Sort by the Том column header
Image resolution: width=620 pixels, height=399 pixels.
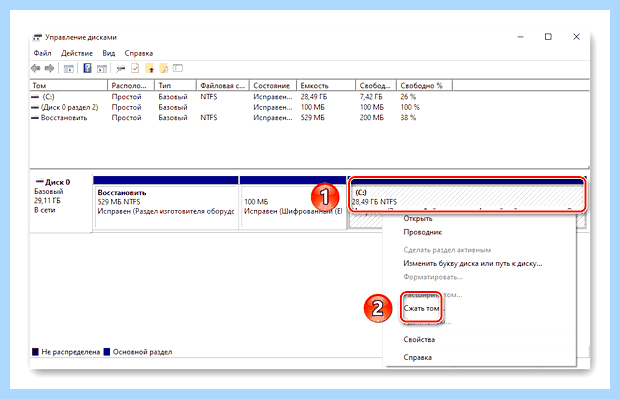click(x=69, y=85)
